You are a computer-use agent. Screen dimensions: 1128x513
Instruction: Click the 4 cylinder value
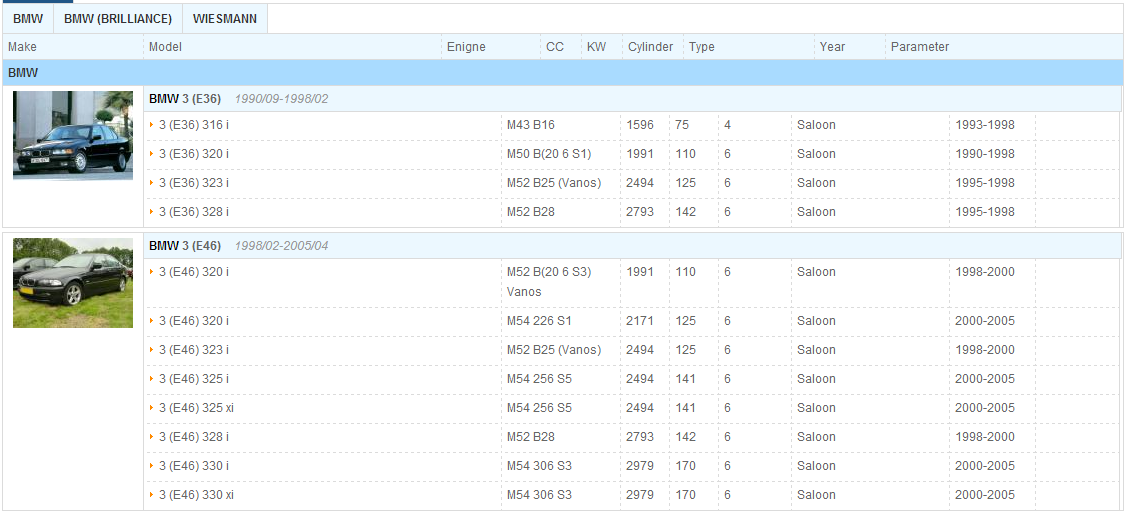coord(727,125)
